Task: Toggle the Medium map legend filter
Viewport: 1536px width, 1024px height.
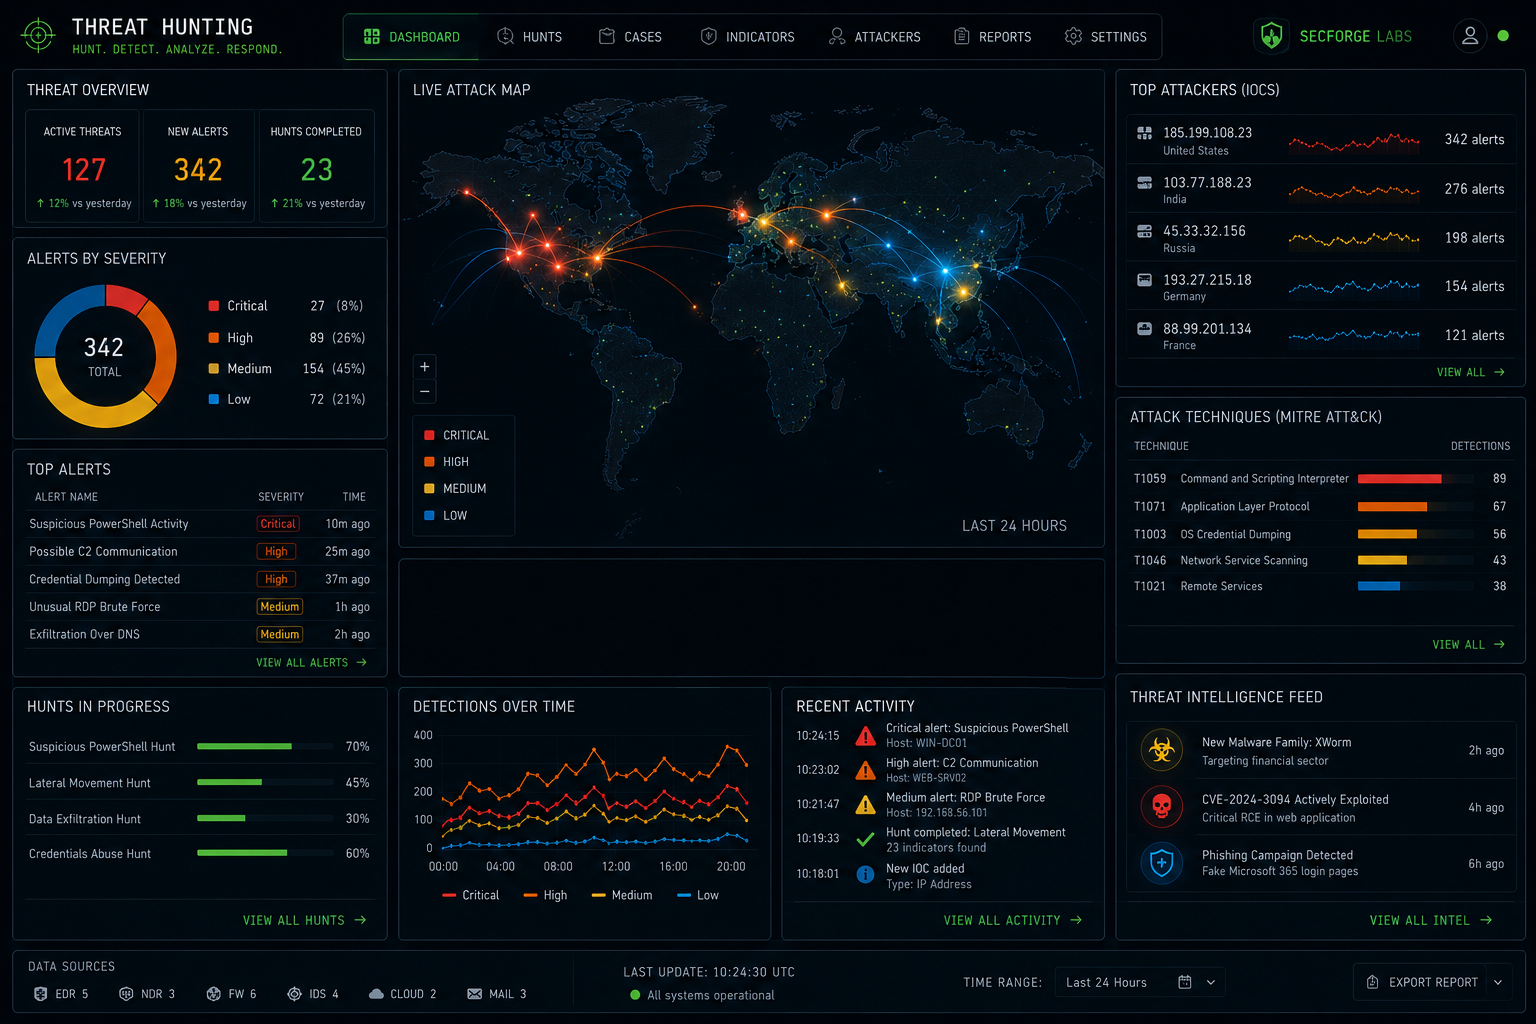Action: click(x=455, y=489)
